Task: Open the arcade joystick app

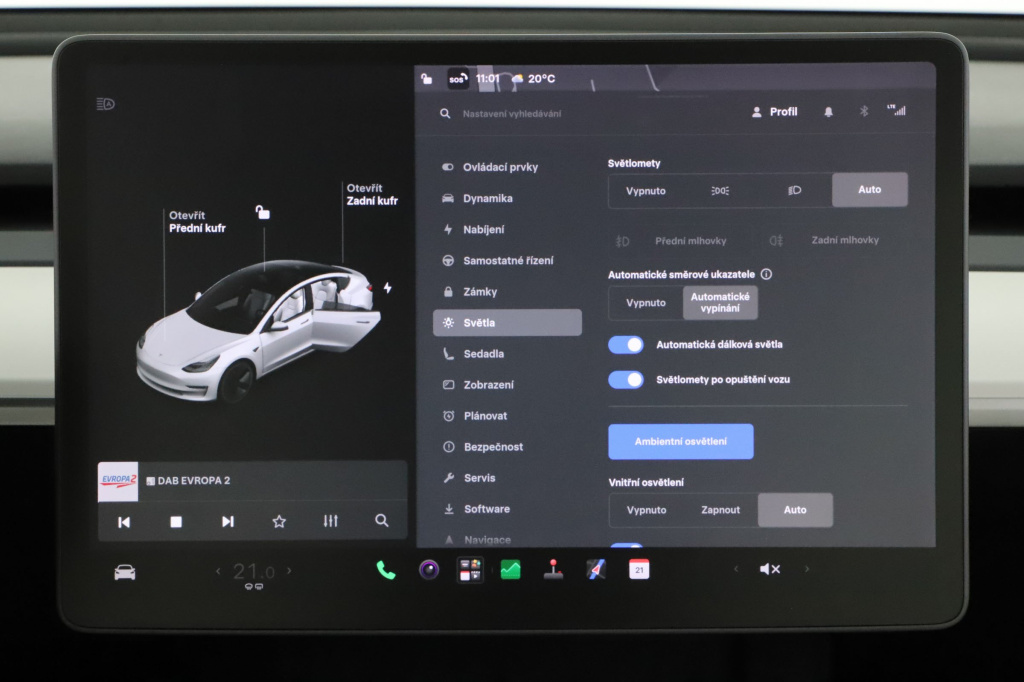Action: [x=553, y=570]
